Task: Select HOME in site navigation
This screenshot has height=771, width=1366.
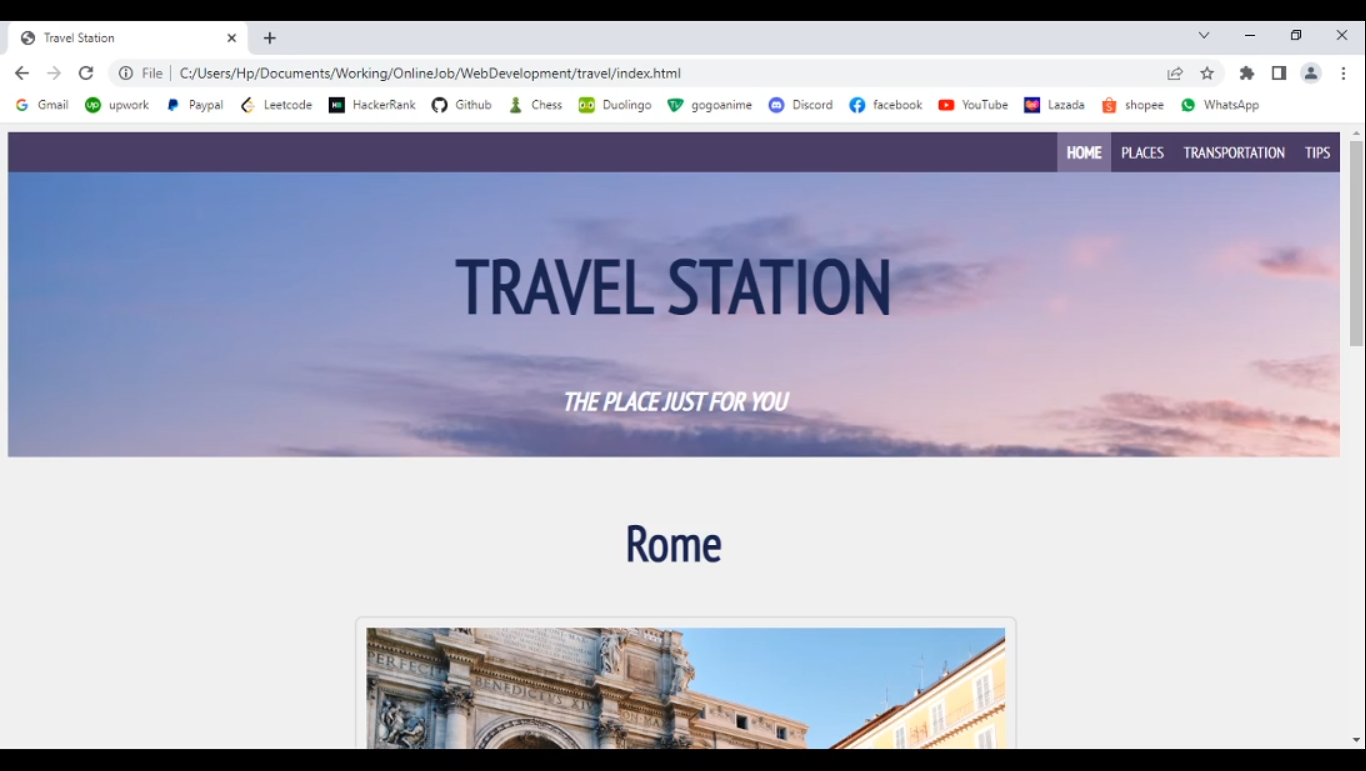Action: (1084, 153)
